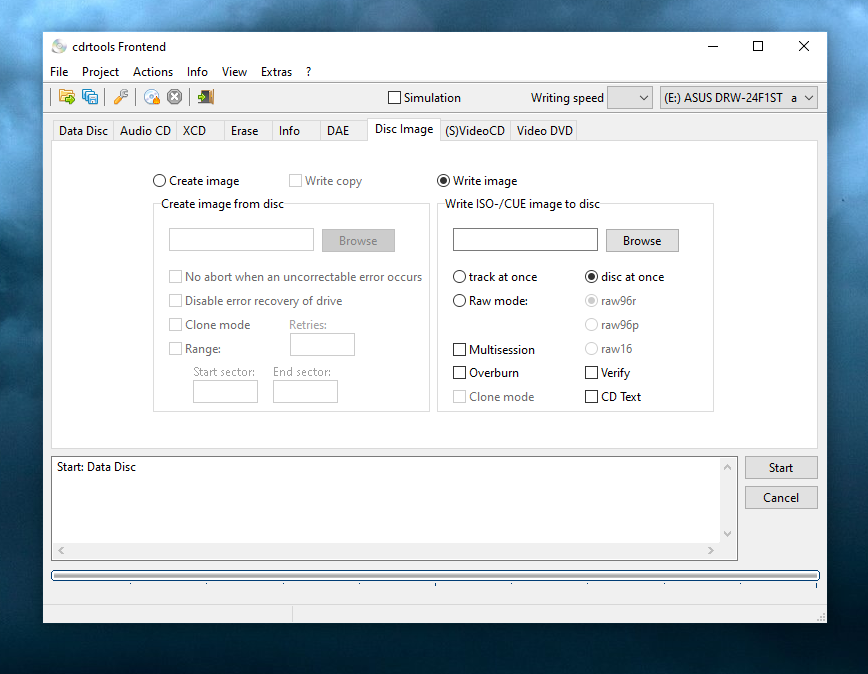Tick the Multisession checkbox
The image size is (868, 674).
click(459, 350)
